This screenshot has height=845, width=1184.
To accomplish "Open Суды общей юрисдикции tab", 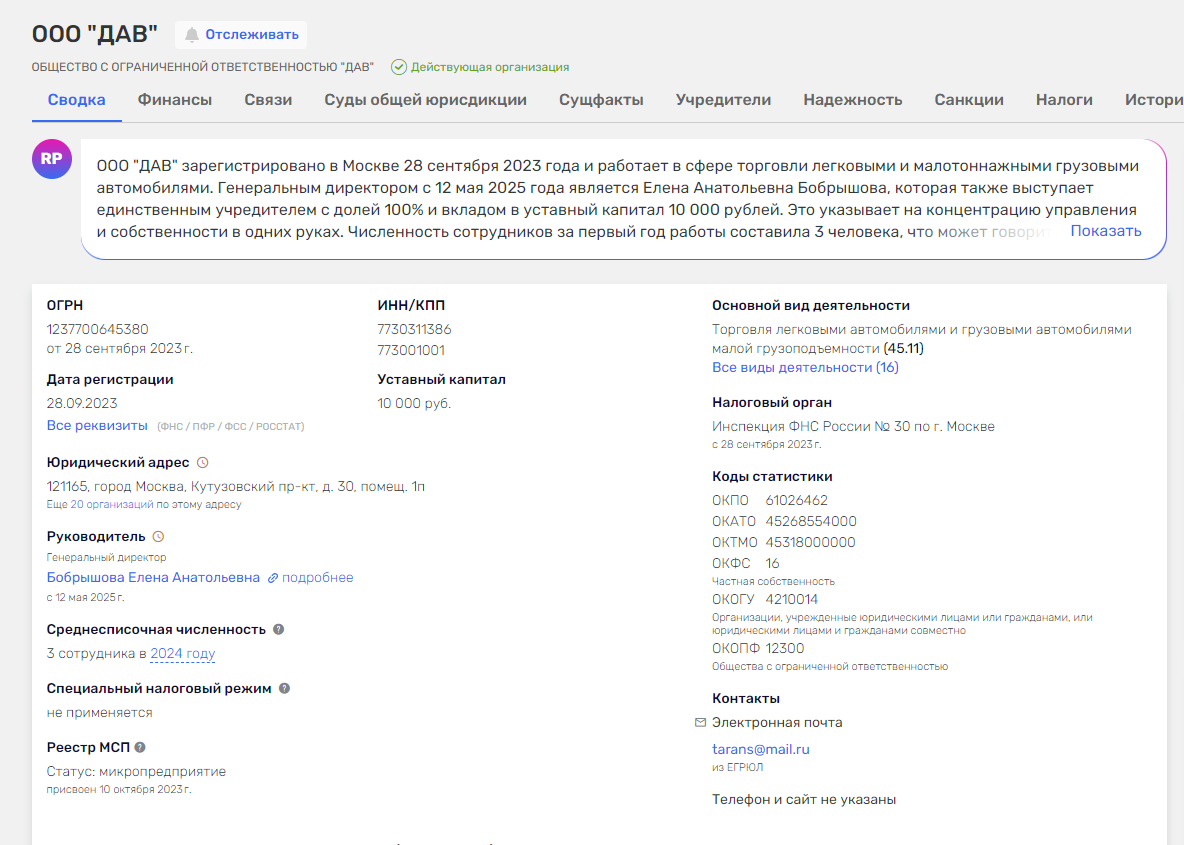I will (x=425, y=100).
